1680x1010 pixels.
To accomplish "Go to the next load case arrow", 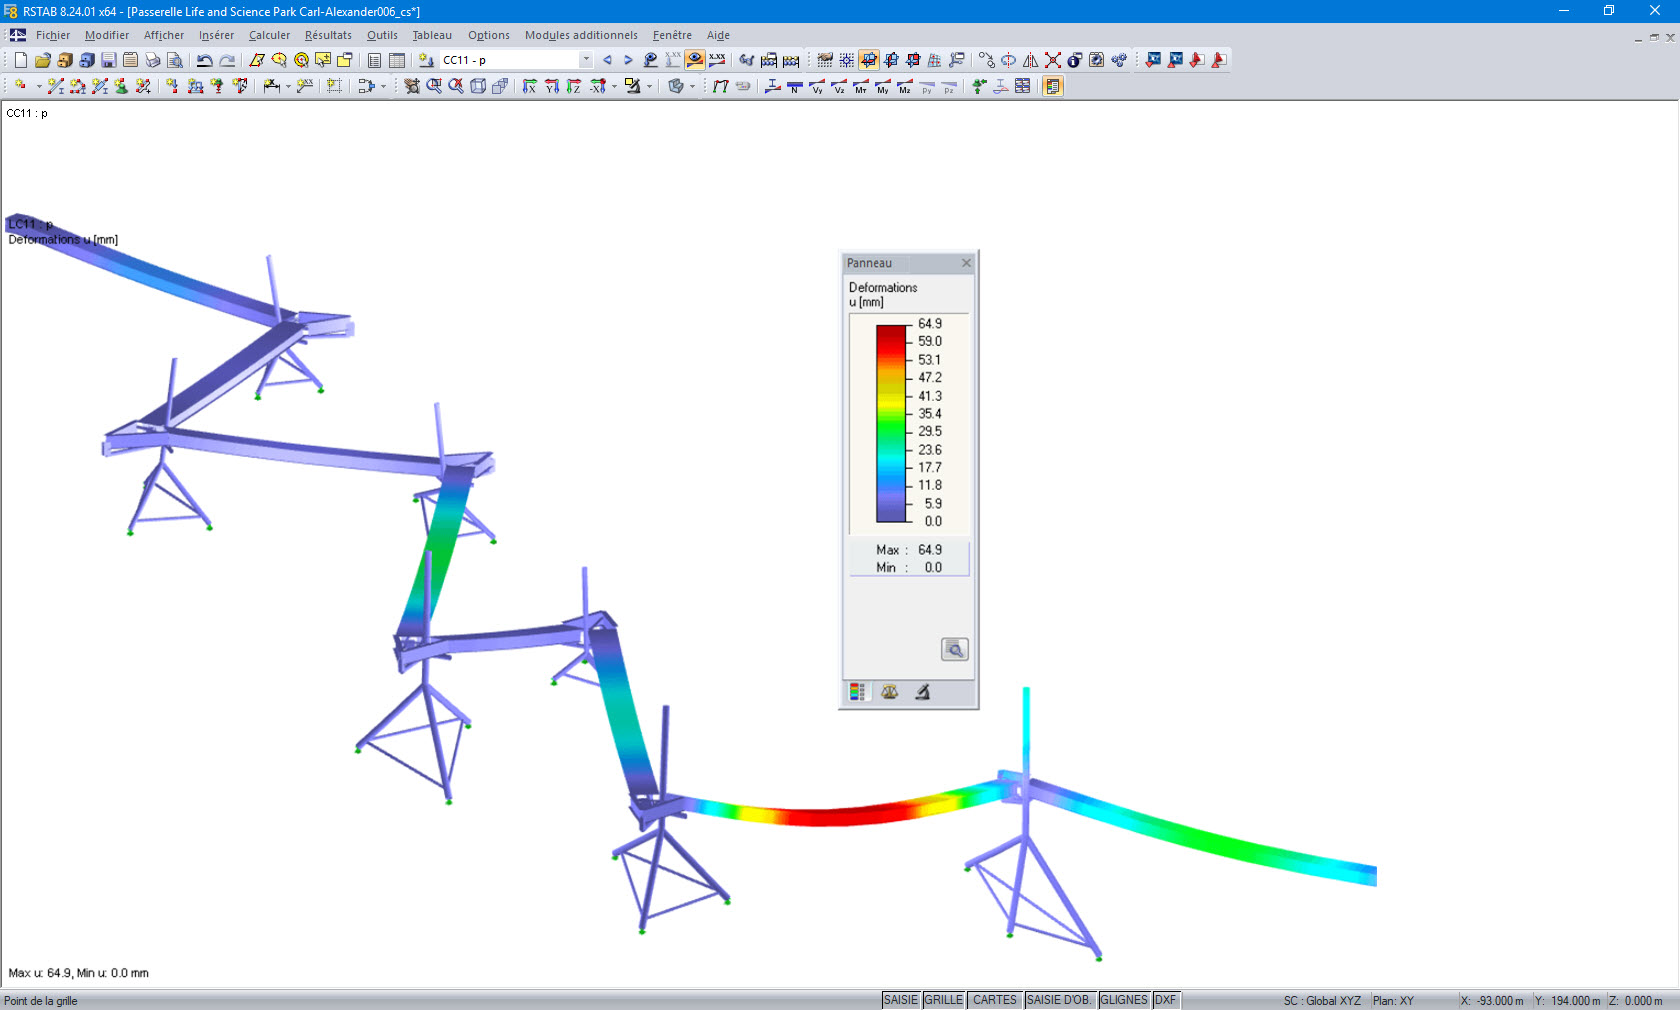I will [x=628, y=60].
